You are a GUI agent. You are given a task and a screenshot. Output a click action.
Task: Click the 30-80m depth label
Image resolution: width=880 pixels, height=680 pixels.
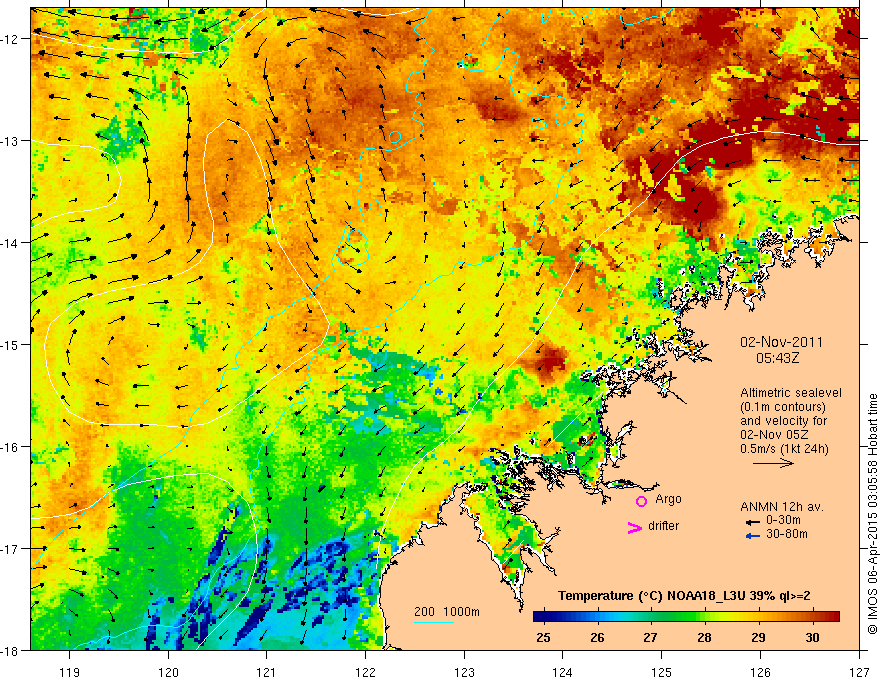[787, 534]
